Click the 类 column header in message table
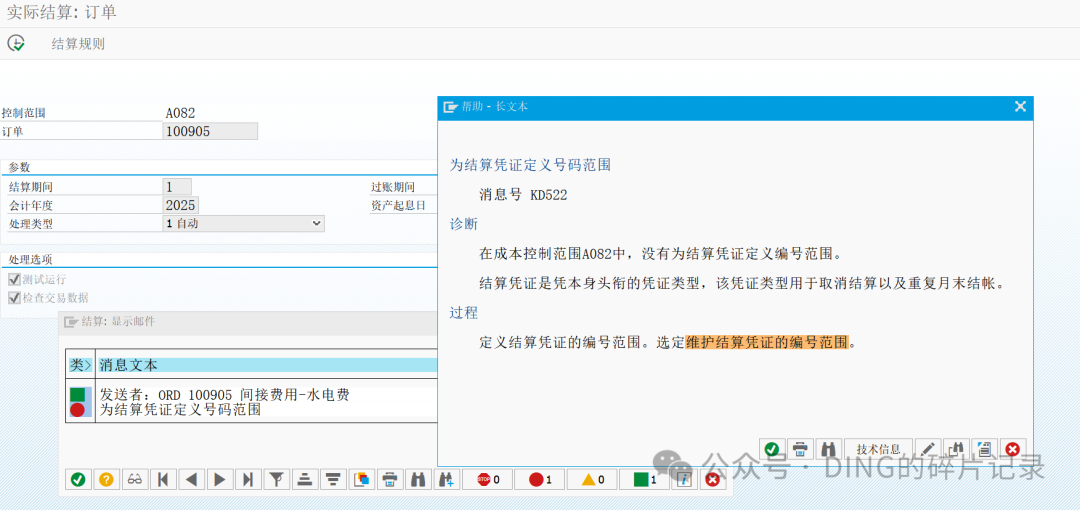Image resolution: width=1080 pixels, height=510 pixels. click(x=80, y=365)
